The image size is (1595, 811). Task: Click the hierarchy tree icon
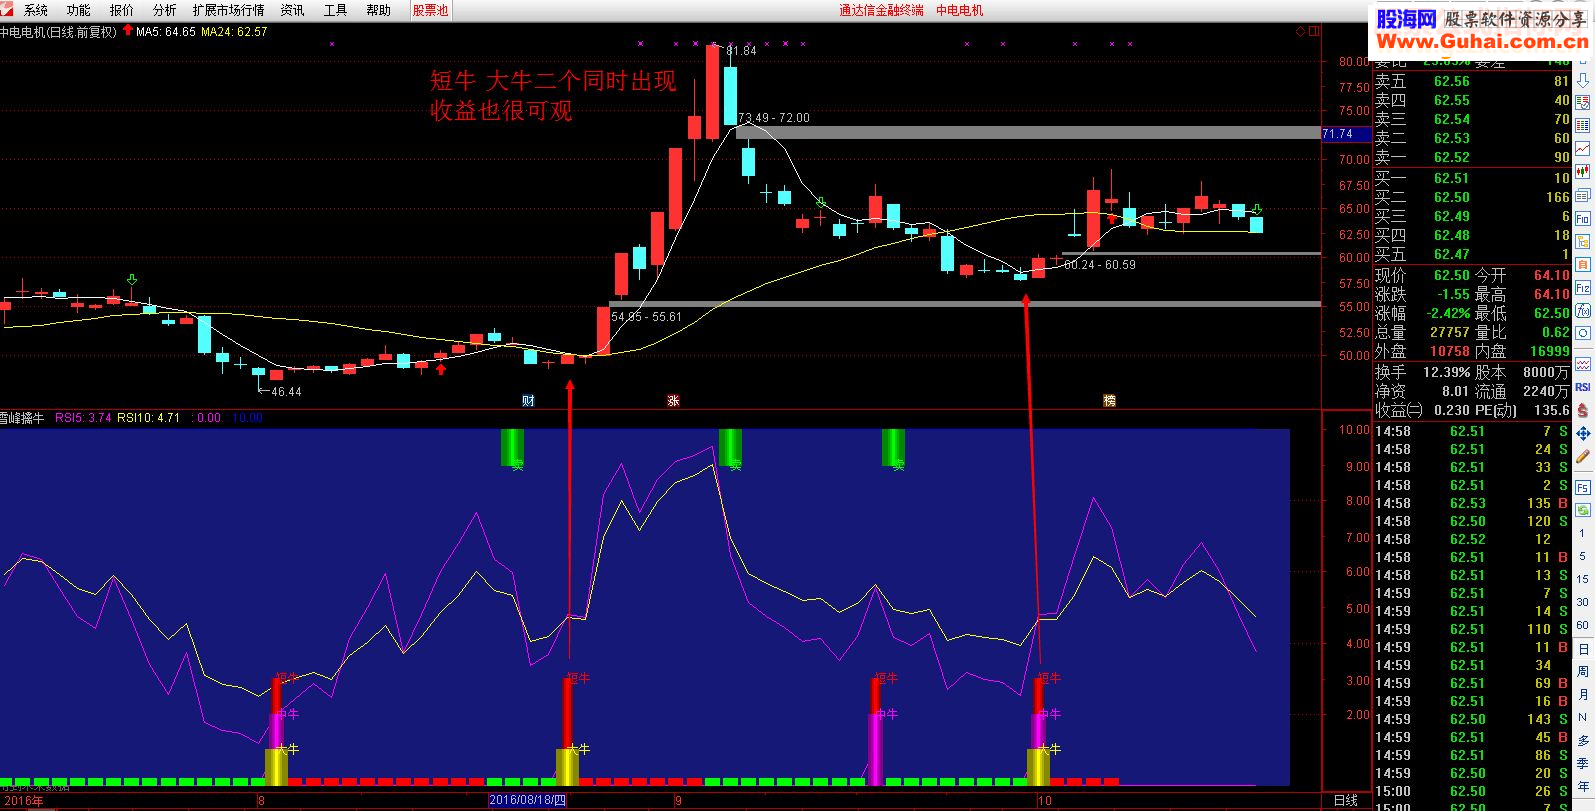coord(1583,241)
